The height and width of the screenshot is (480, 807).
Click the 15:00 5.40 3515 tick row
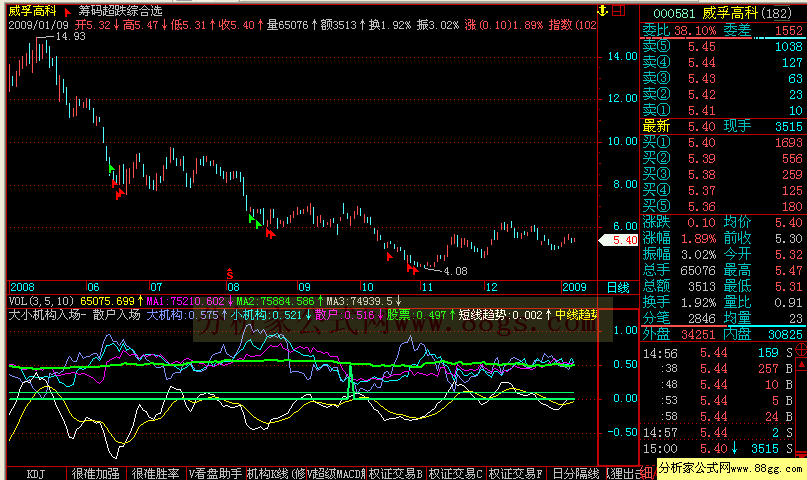[718, 449]
